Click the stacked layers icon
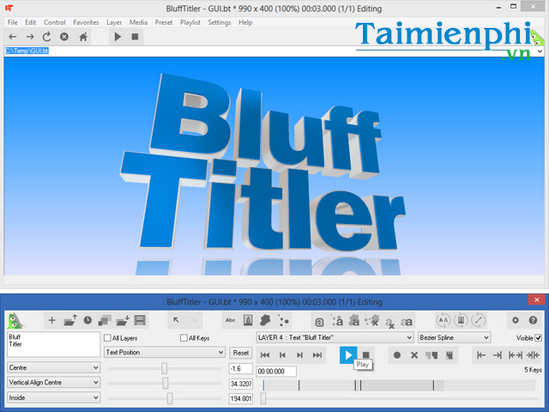The height and width of the screenshot is (412, 549). pos(104,320)
